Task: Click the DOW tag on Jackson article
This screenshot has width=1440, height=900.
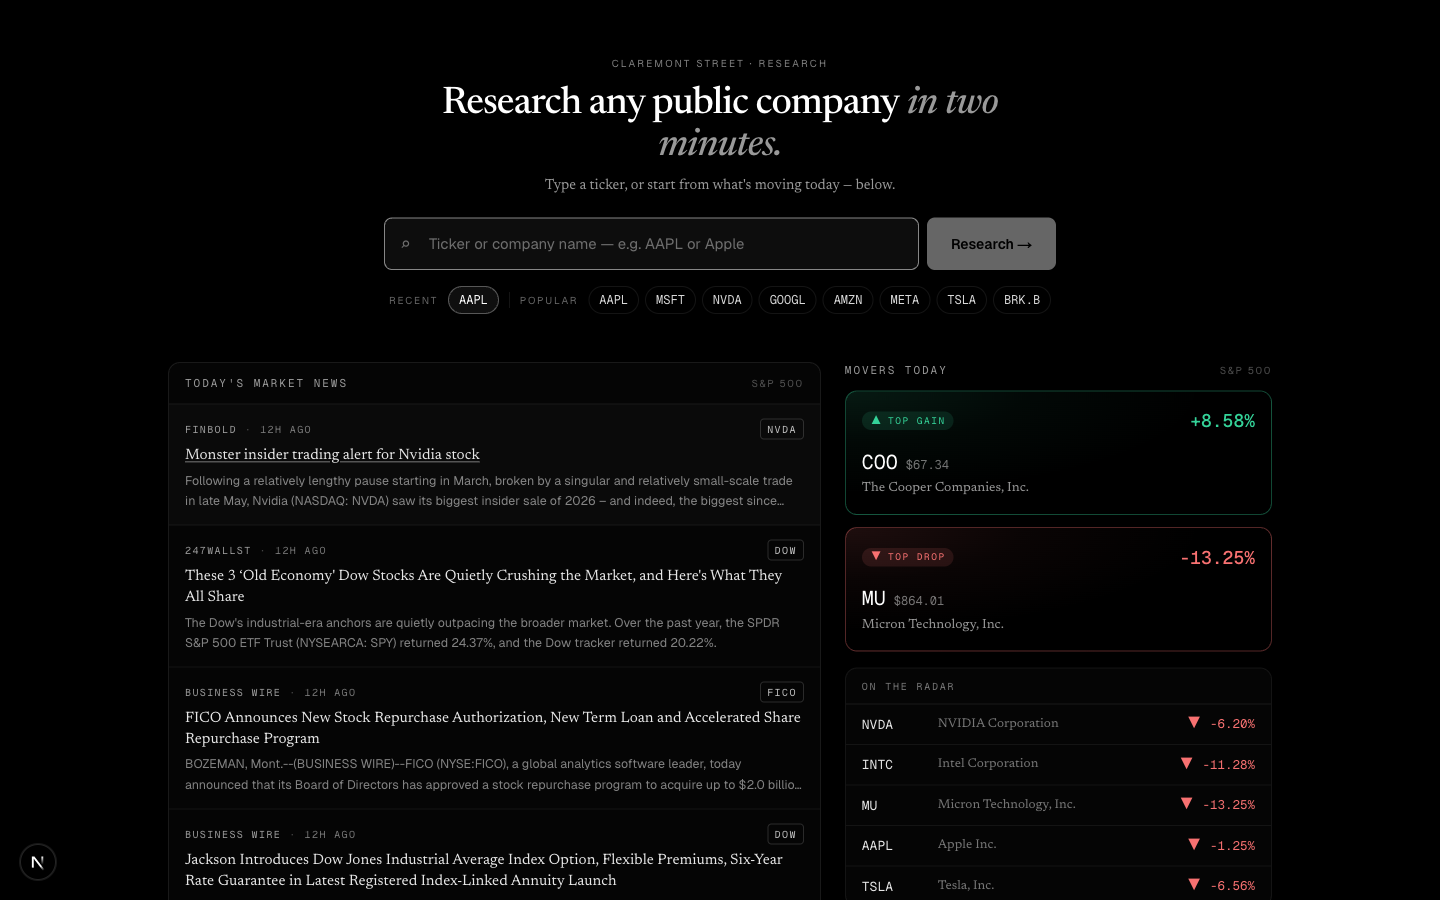Action: (x=785, y=834)
